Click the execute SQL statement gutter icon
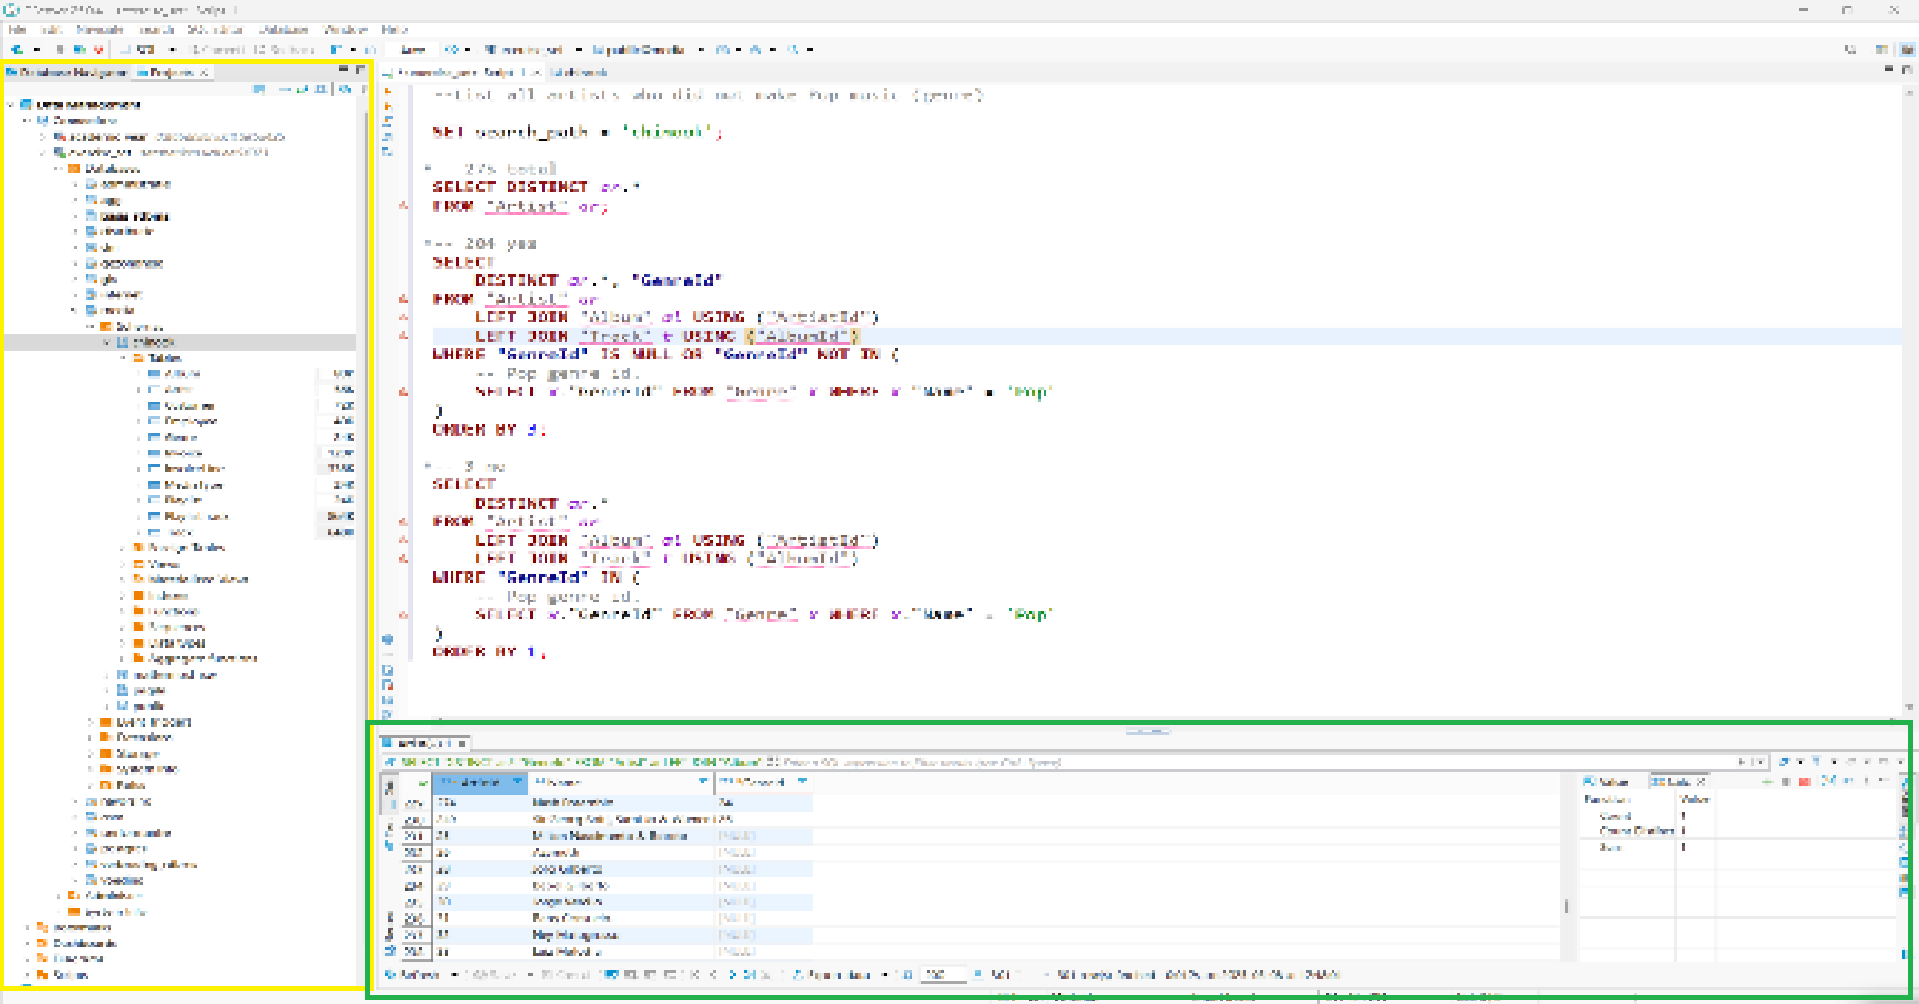1919x1004 pixels. point(388,91)
